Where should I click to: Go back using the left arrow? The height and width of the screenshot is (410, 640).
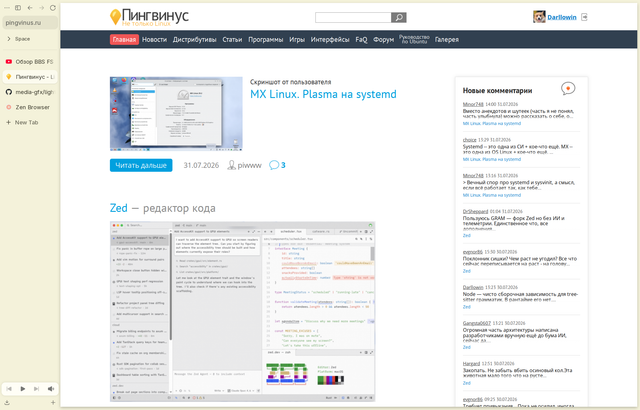point(30,8)
